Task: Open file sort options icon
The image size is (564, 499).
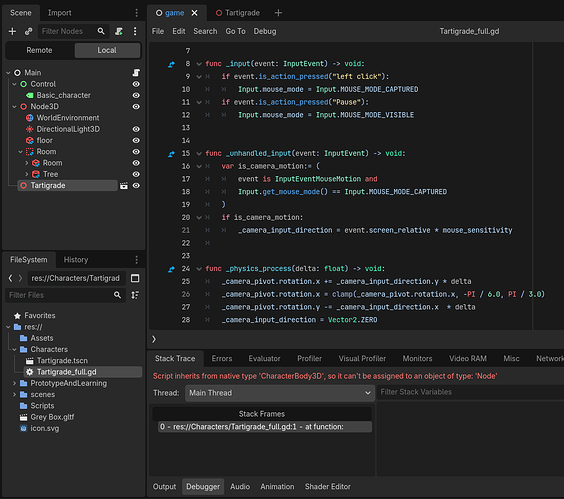Action: [x=135, y=295]
